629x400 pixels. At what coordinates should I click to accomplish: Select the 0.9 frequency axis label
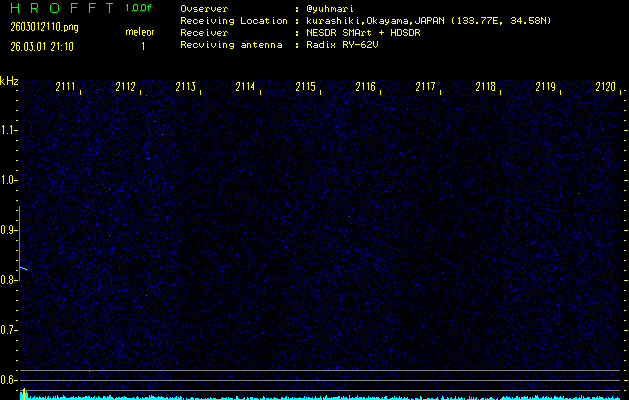(x=9, y=230)
